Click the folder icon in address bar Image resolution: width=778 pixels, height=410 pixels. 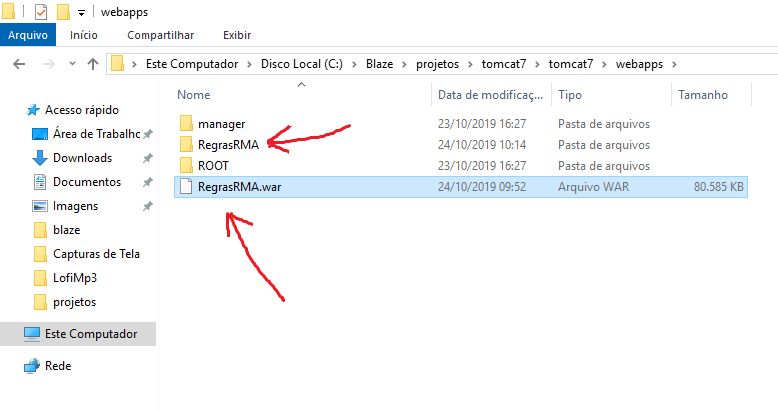(118, 64)
